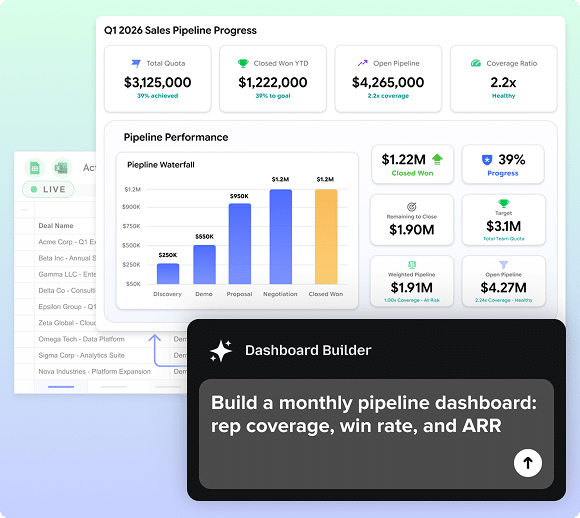This screenshot has height=518, width=580.
Task: Click the Open Pipeline trend arrow icon
Action: [362, 63]
